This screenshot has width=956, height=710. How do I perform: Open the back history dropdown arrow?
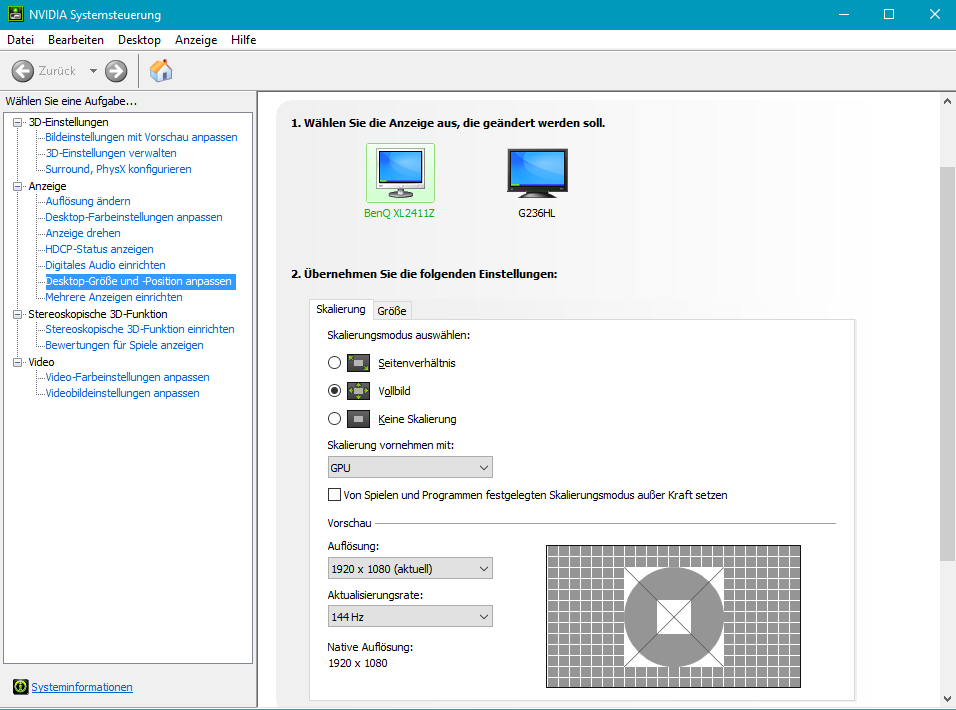93,71
